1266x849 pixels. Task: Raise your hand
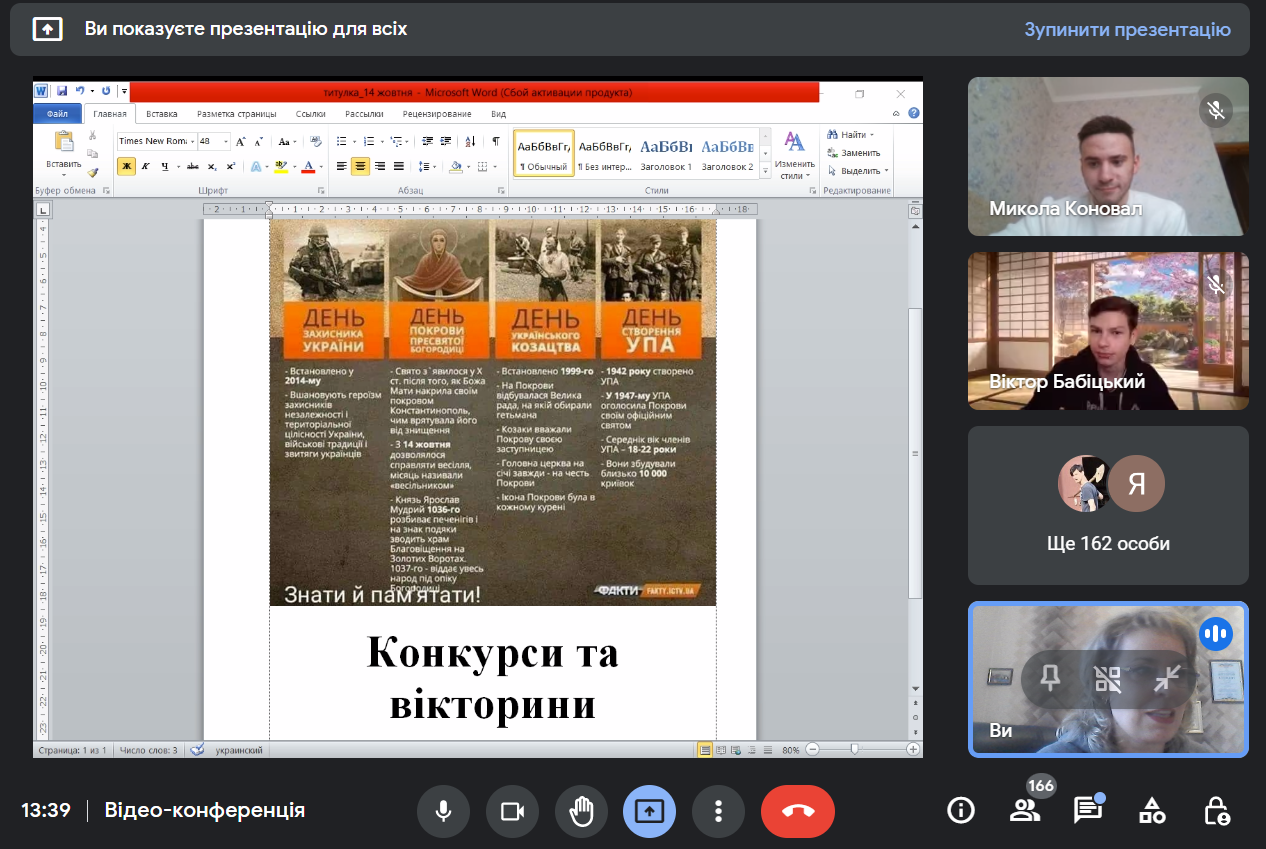(581, 811)
